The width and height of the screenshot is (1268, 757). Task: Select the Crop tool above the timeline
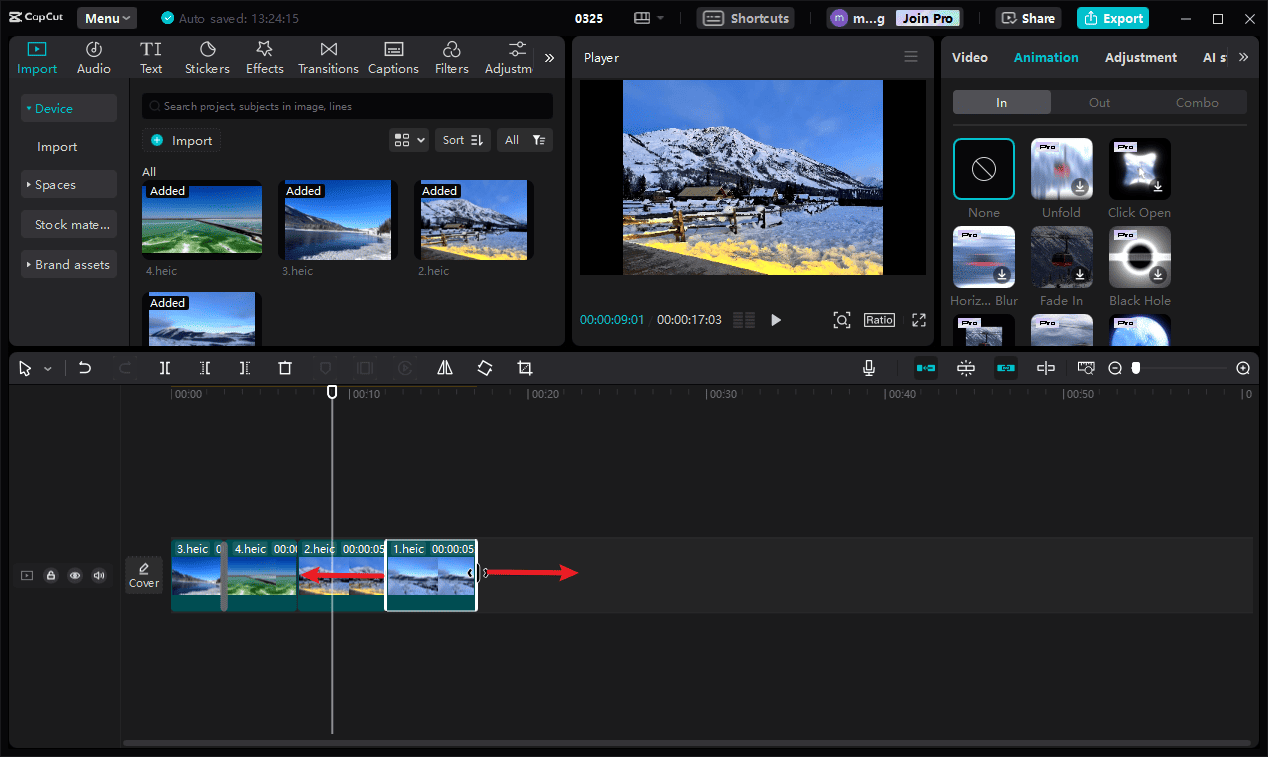[525, 368]
